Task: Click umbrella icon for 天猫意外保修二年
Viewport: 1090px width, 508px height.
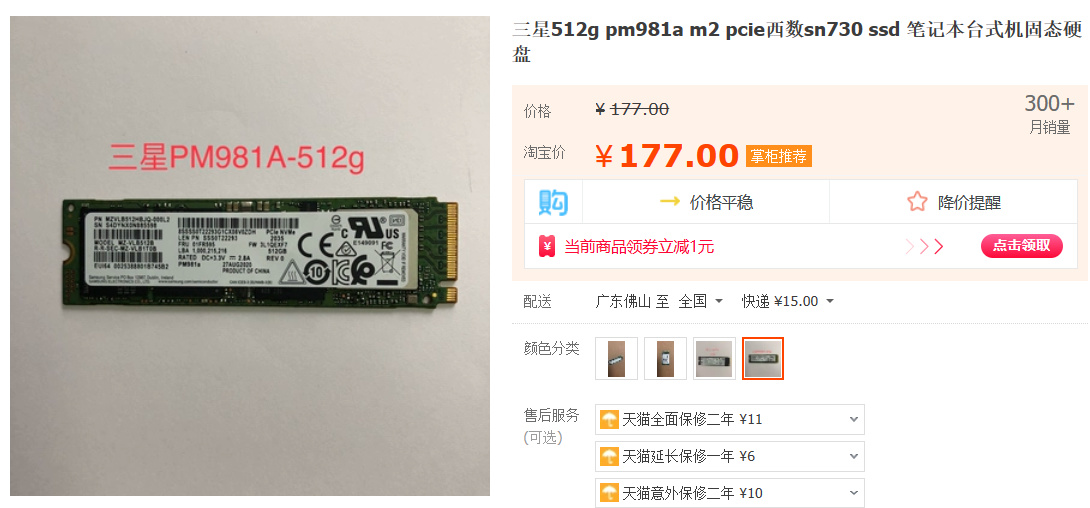Action: pyautogui.click(x=610, y=493)
